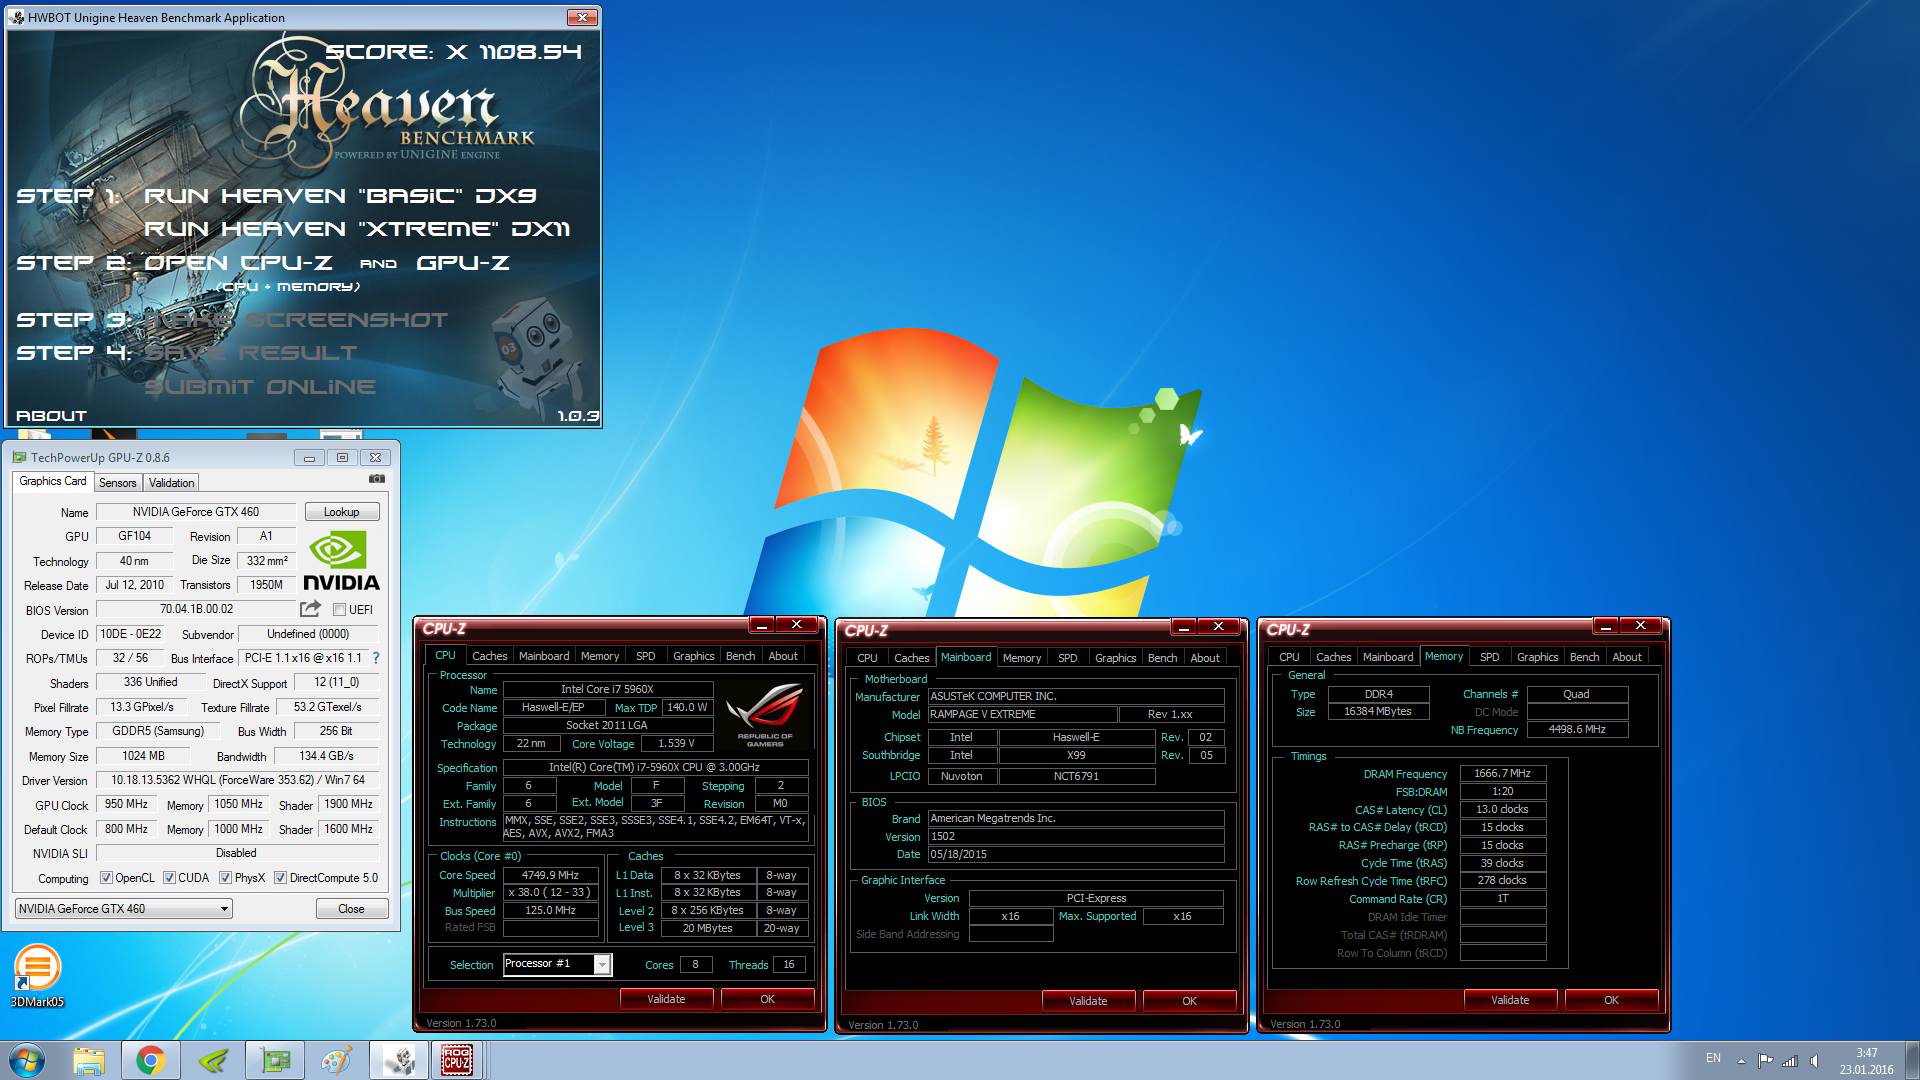Click the Threads value field showing 16
The image size is (1920, 1080).
point(788,964)
